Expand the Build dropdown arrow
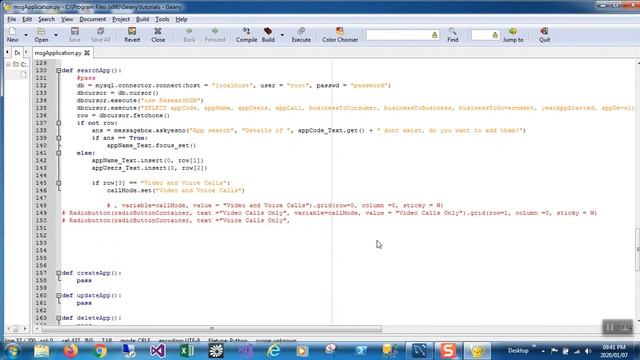Viewport: 640px width, 360px height. tap(282, 35)
